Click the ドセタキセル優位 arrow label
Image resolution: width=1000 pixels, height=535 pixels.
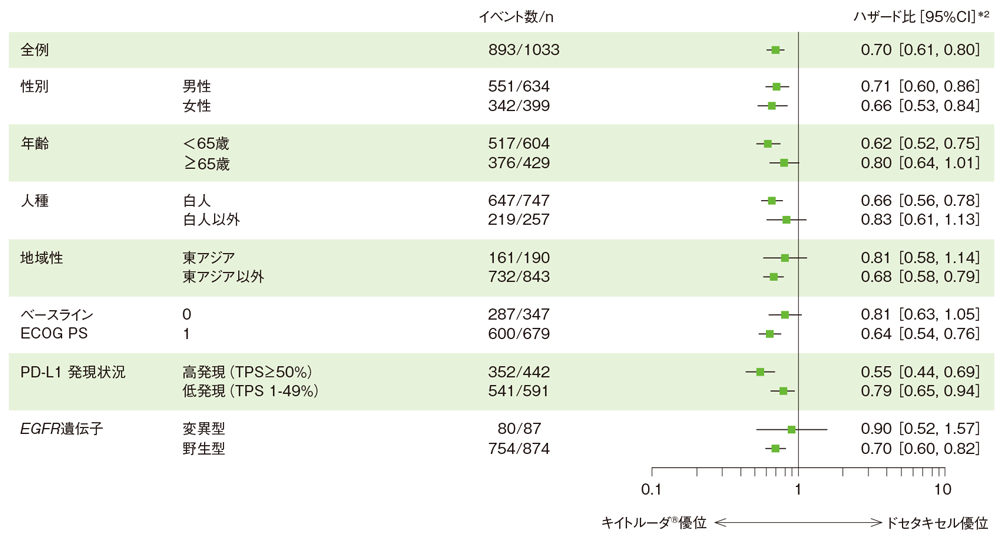pyautogui.click(x=937, y=523)
